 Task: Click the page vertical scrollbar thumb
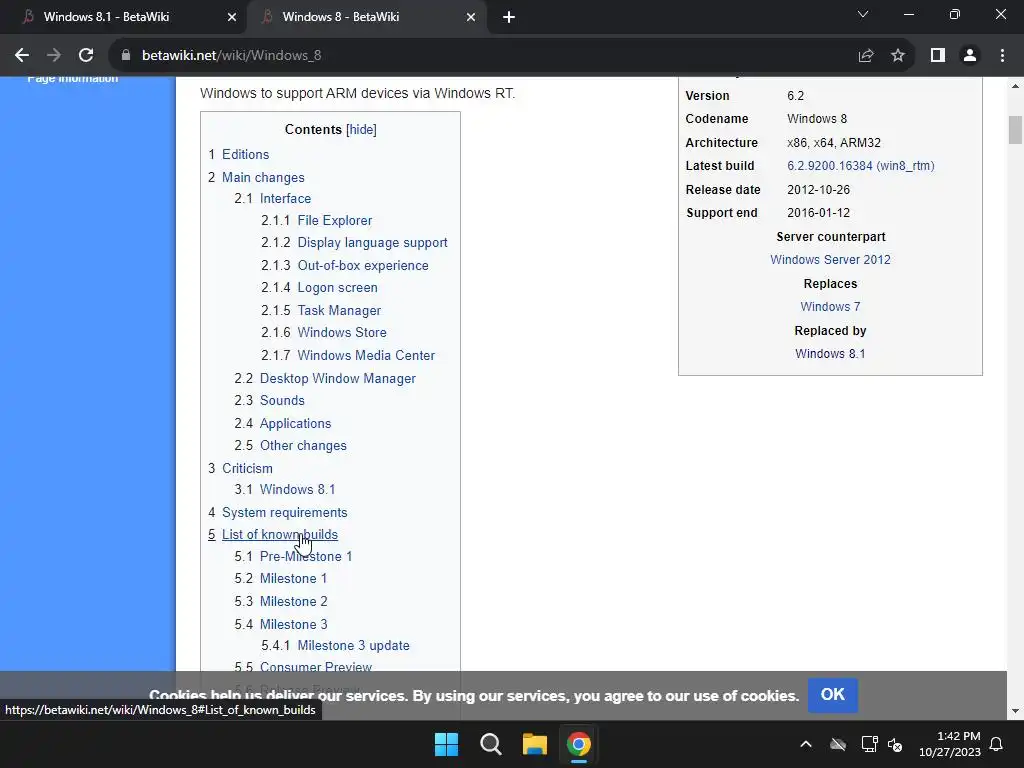pos(1015,129)
